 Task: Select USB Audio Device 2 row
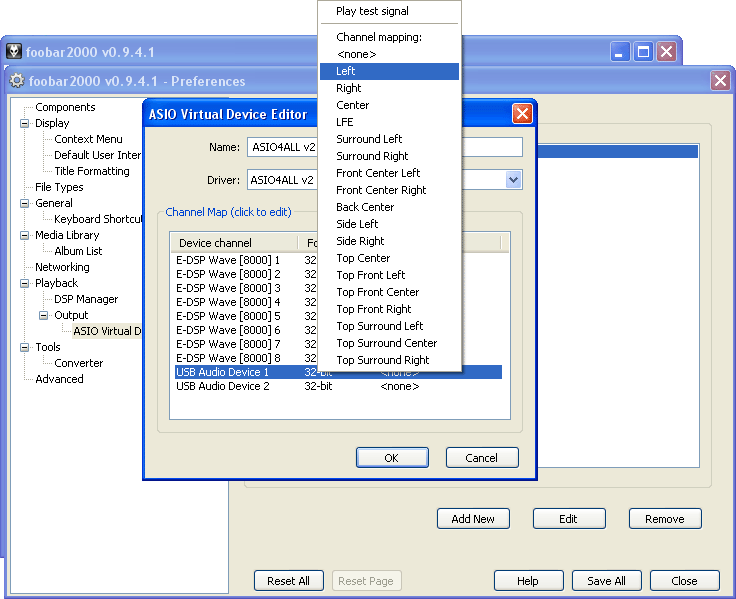click(x=338, y=386)
